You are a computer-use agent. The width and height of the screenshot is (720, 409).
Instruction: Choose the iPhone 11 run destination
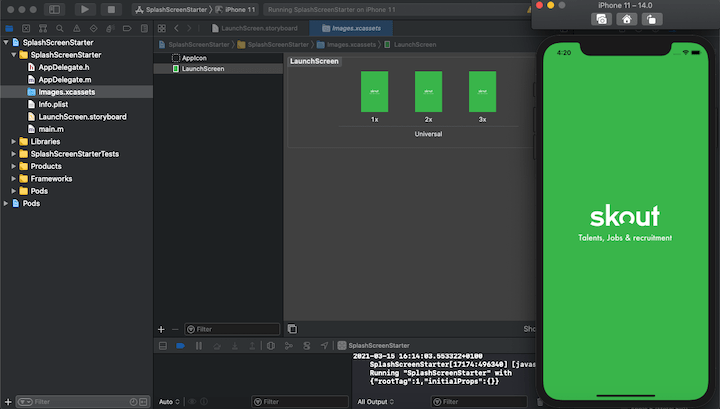235,10
